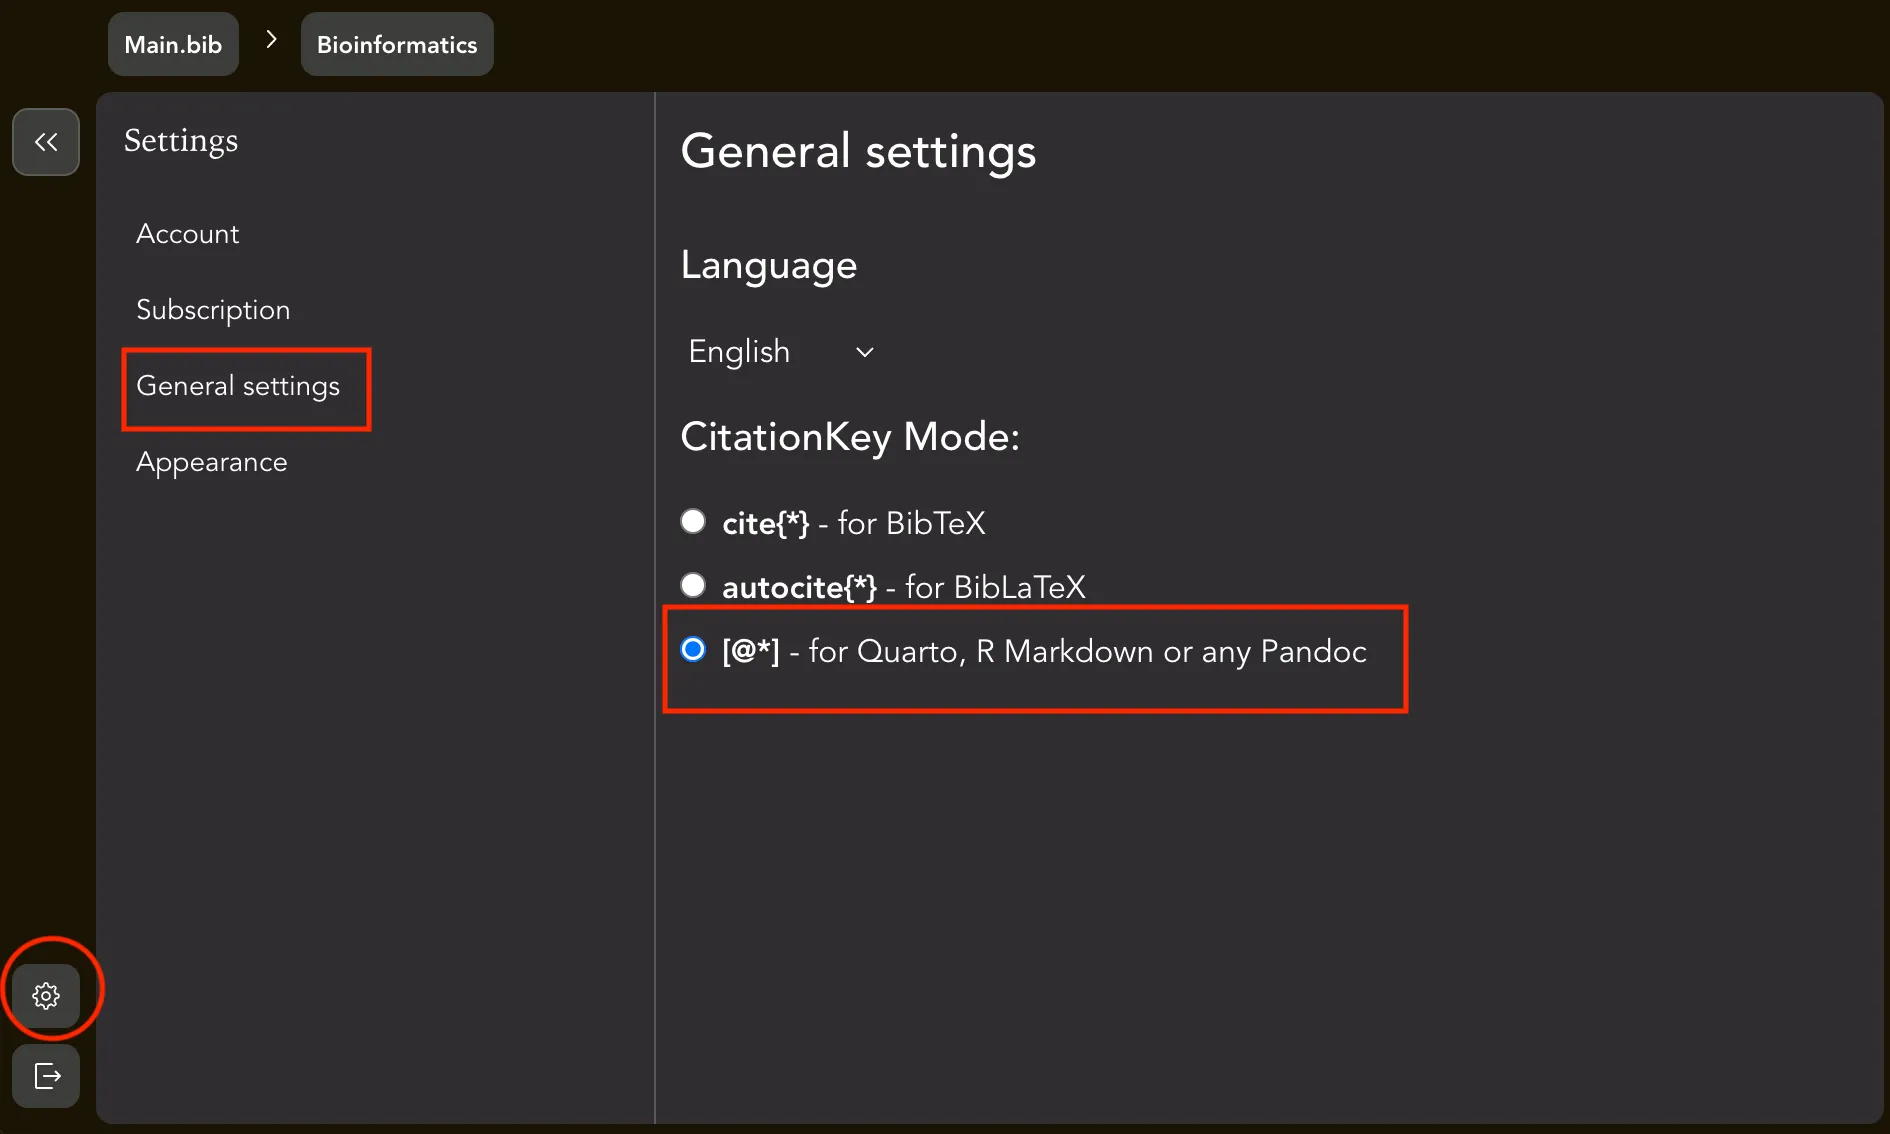Screen dimensions: 1890x1134
Task: Switch to the Appearance section
Action: pyautogui.click(x=212, y=462)
